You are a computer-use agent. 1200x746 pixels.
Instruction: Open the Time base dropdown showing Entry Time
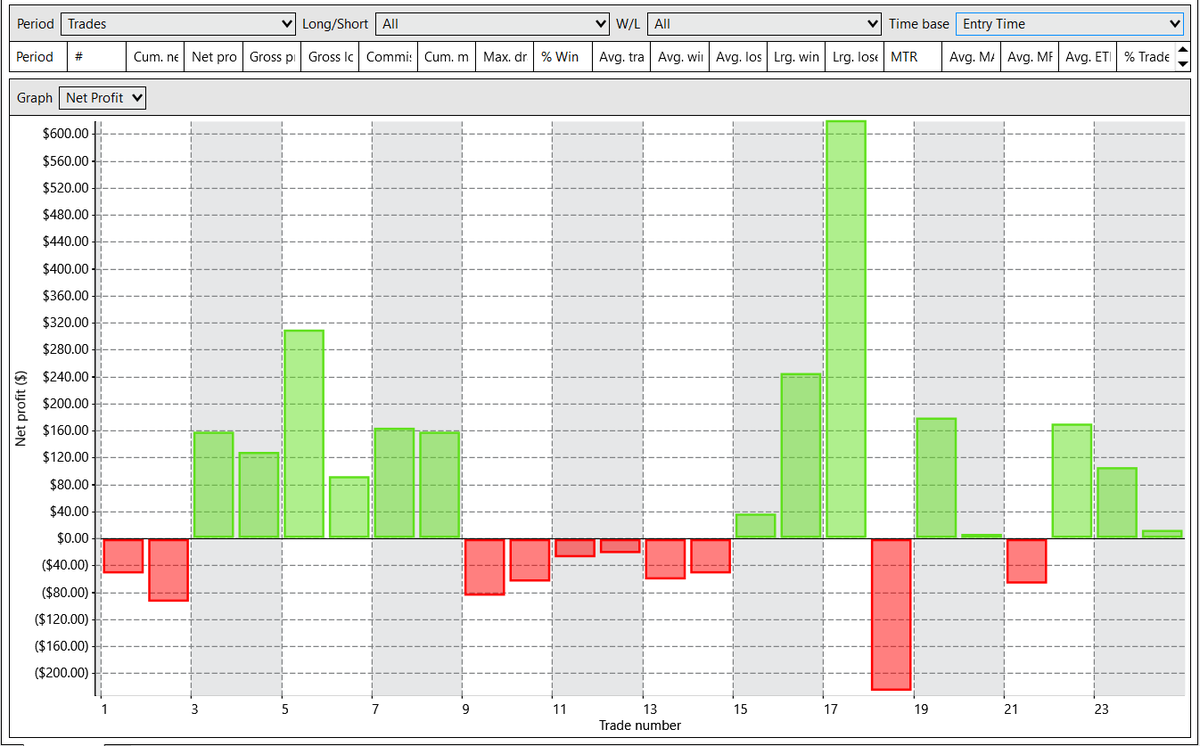1070,24
